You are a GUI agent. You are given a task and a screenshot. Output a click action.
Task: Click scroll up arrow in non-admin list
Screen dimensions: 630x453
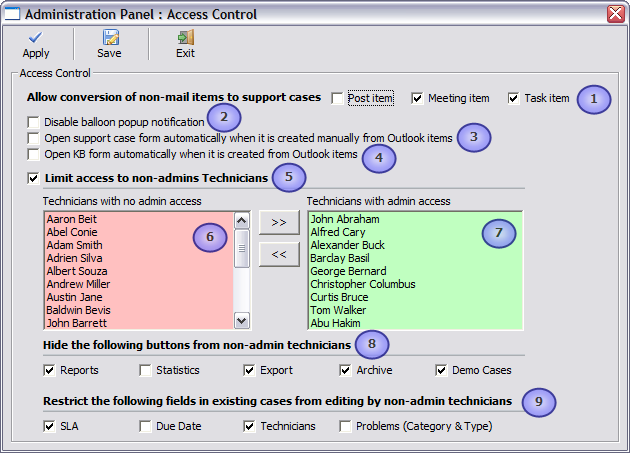pos(241,220)
